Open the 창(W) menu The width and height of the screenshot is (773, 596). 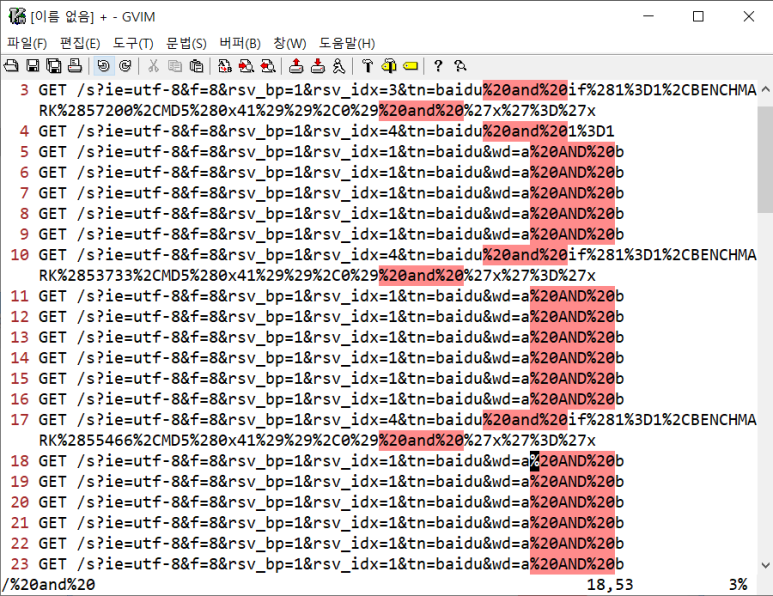(289, 43)
